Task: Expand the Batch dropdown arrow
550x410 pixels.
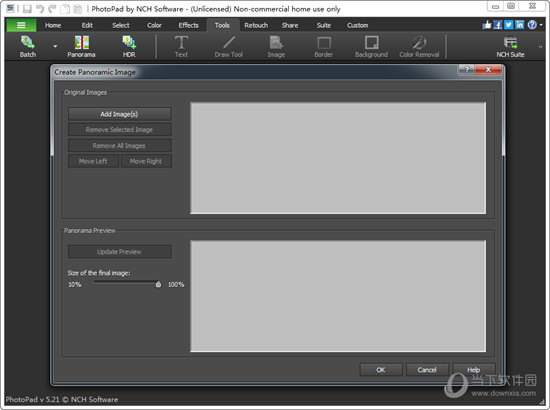Action: 55,46
